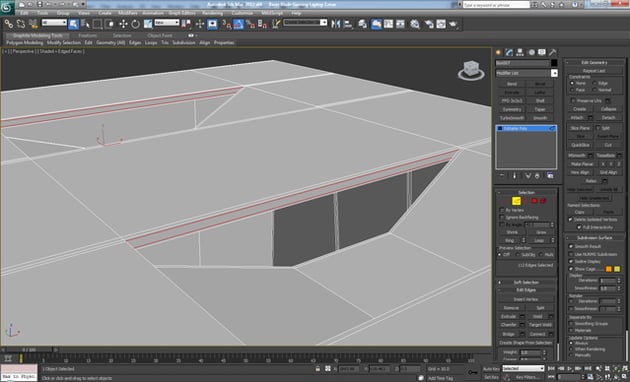Select the Rotate tool
The height and width of the screenshot is (382, 630).
[x=135, y=24]
